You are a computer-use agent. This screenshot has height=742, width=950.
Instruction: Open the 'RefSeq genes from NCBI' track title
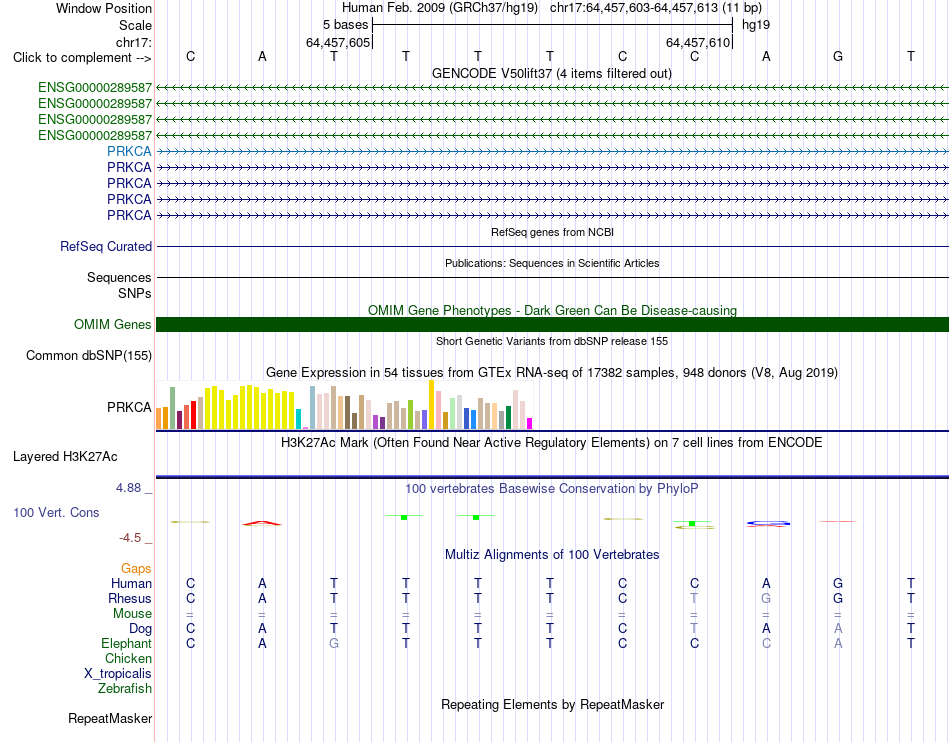click(x=552, y=232)
